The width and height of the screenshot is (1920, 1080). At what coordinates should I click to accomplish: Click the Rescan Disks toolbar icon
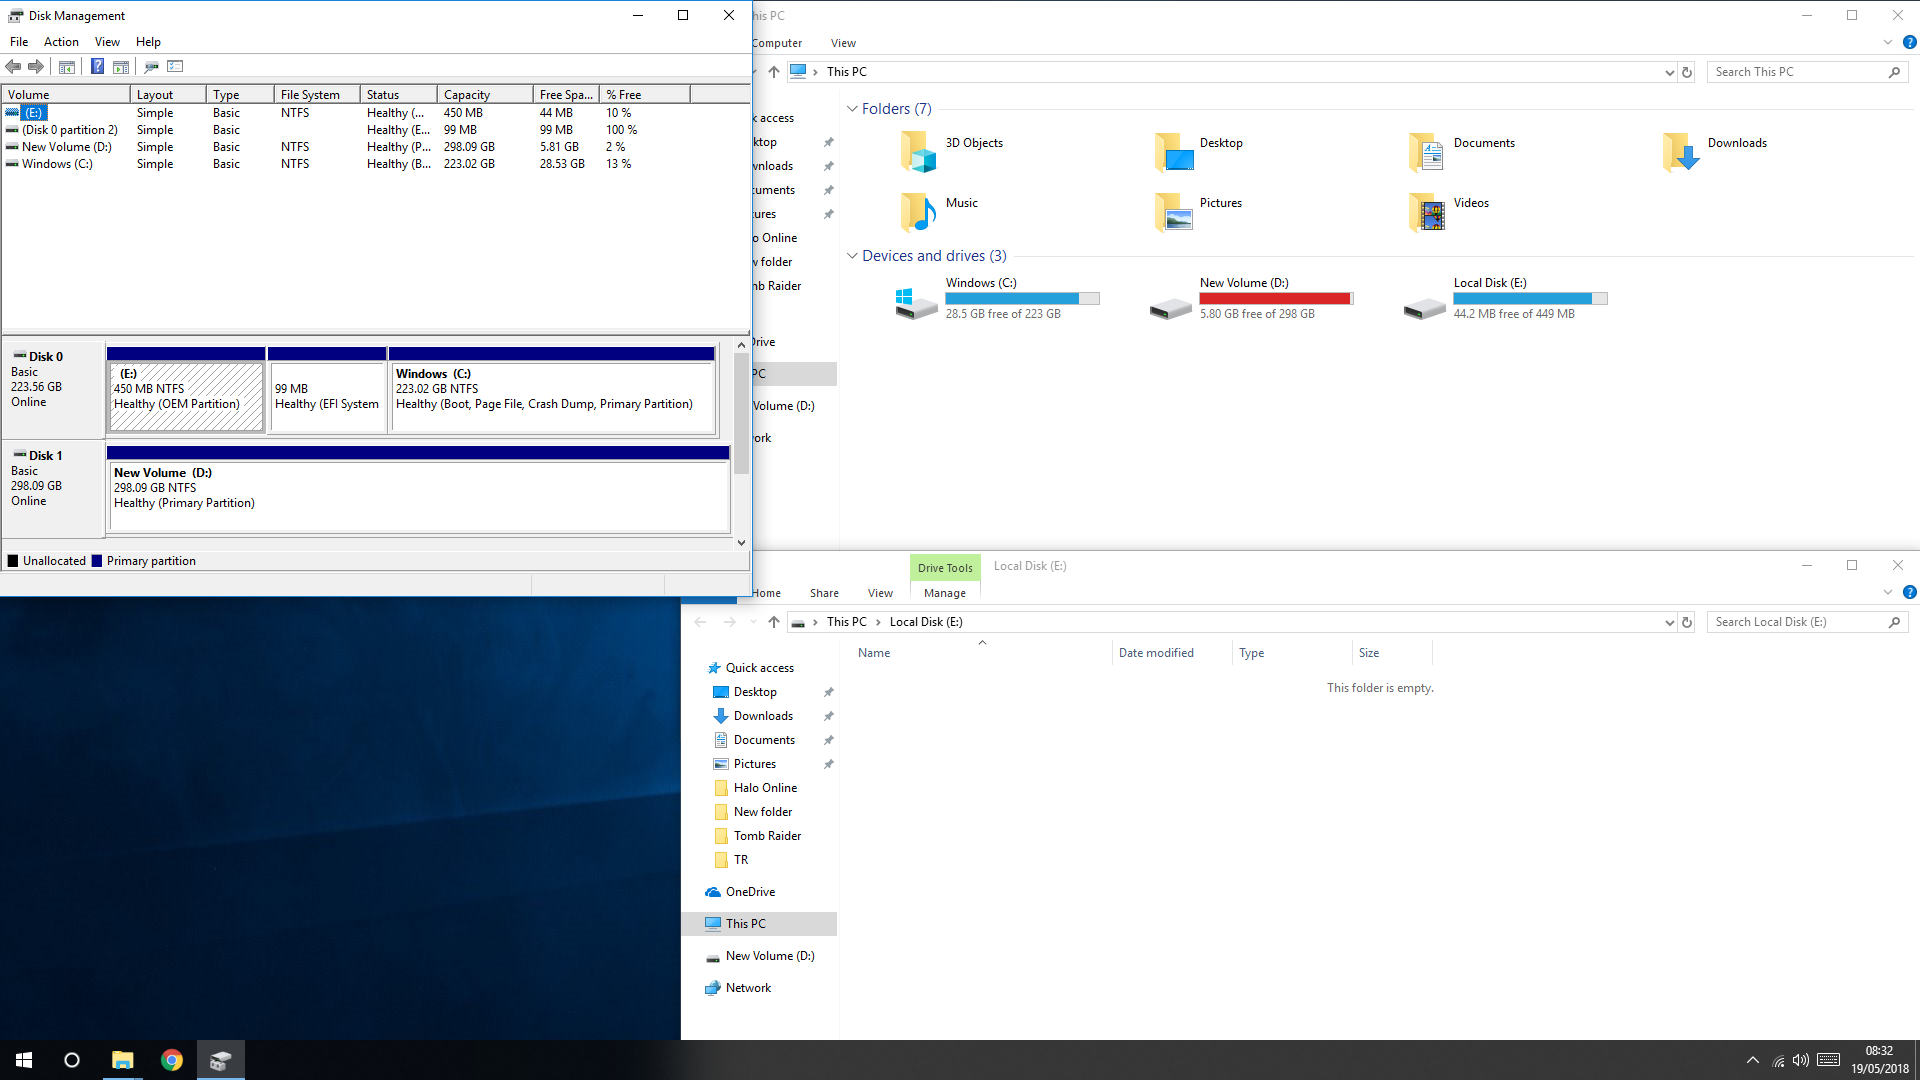click(x=151, y=66)
